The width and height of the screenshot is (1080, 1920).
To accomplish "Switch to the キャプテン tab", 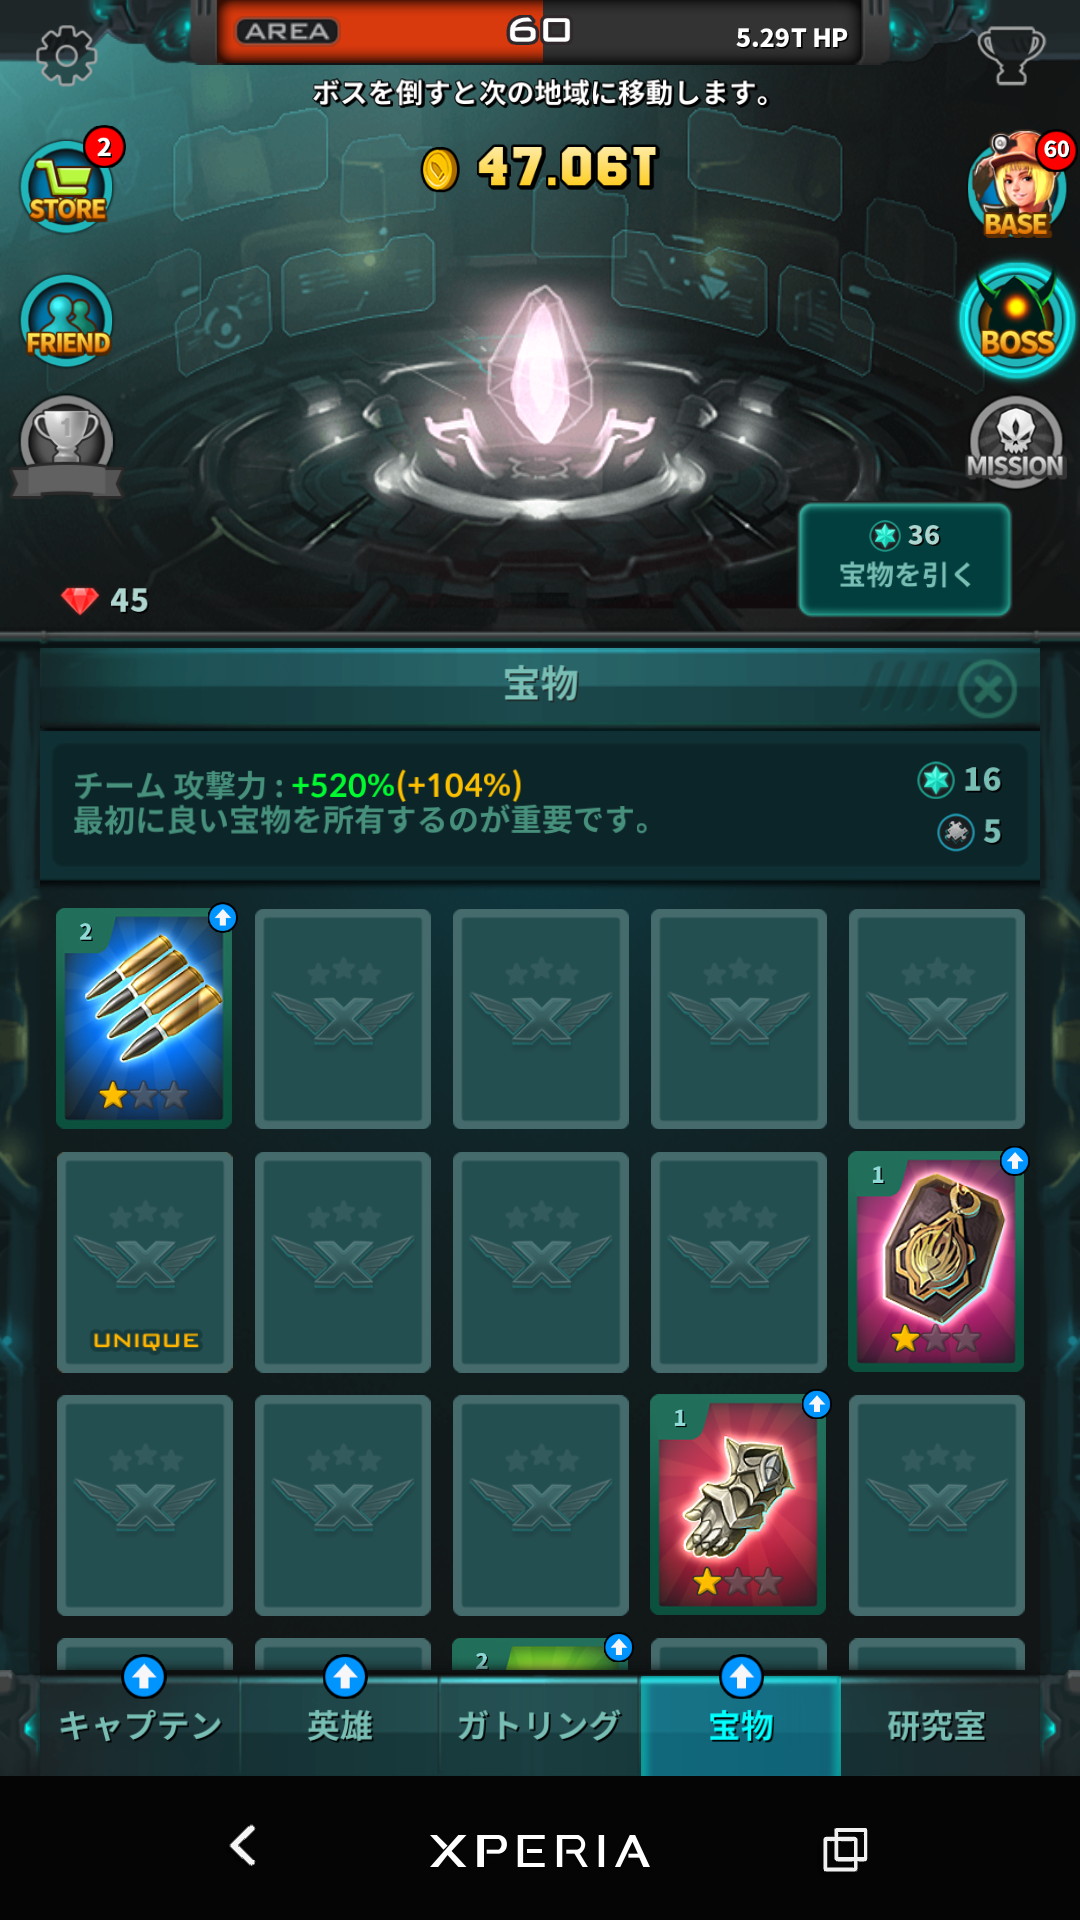I will pos(140,1724).
